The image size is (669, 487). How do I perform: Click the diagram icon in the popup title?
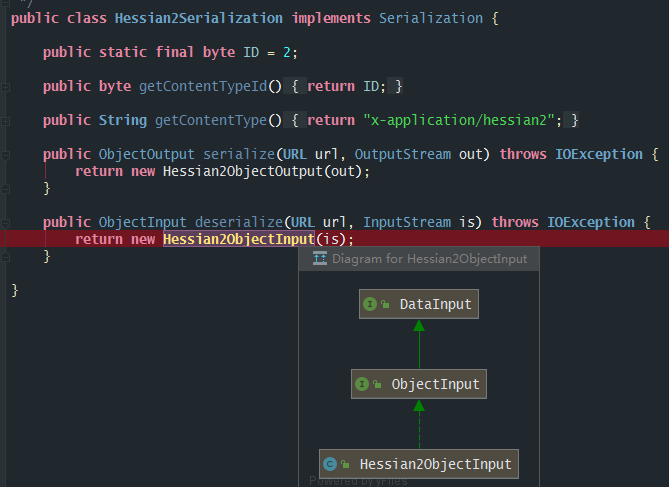click(320, 259)
